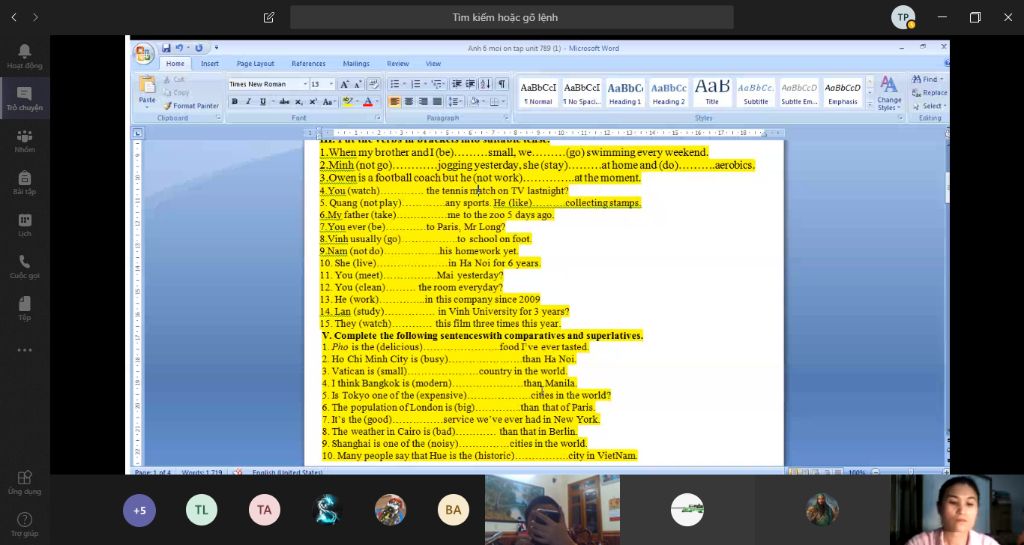This screenshot has width=1024, height=545.
Task: Toggle Underline formatting in Word
Action: 263,102
